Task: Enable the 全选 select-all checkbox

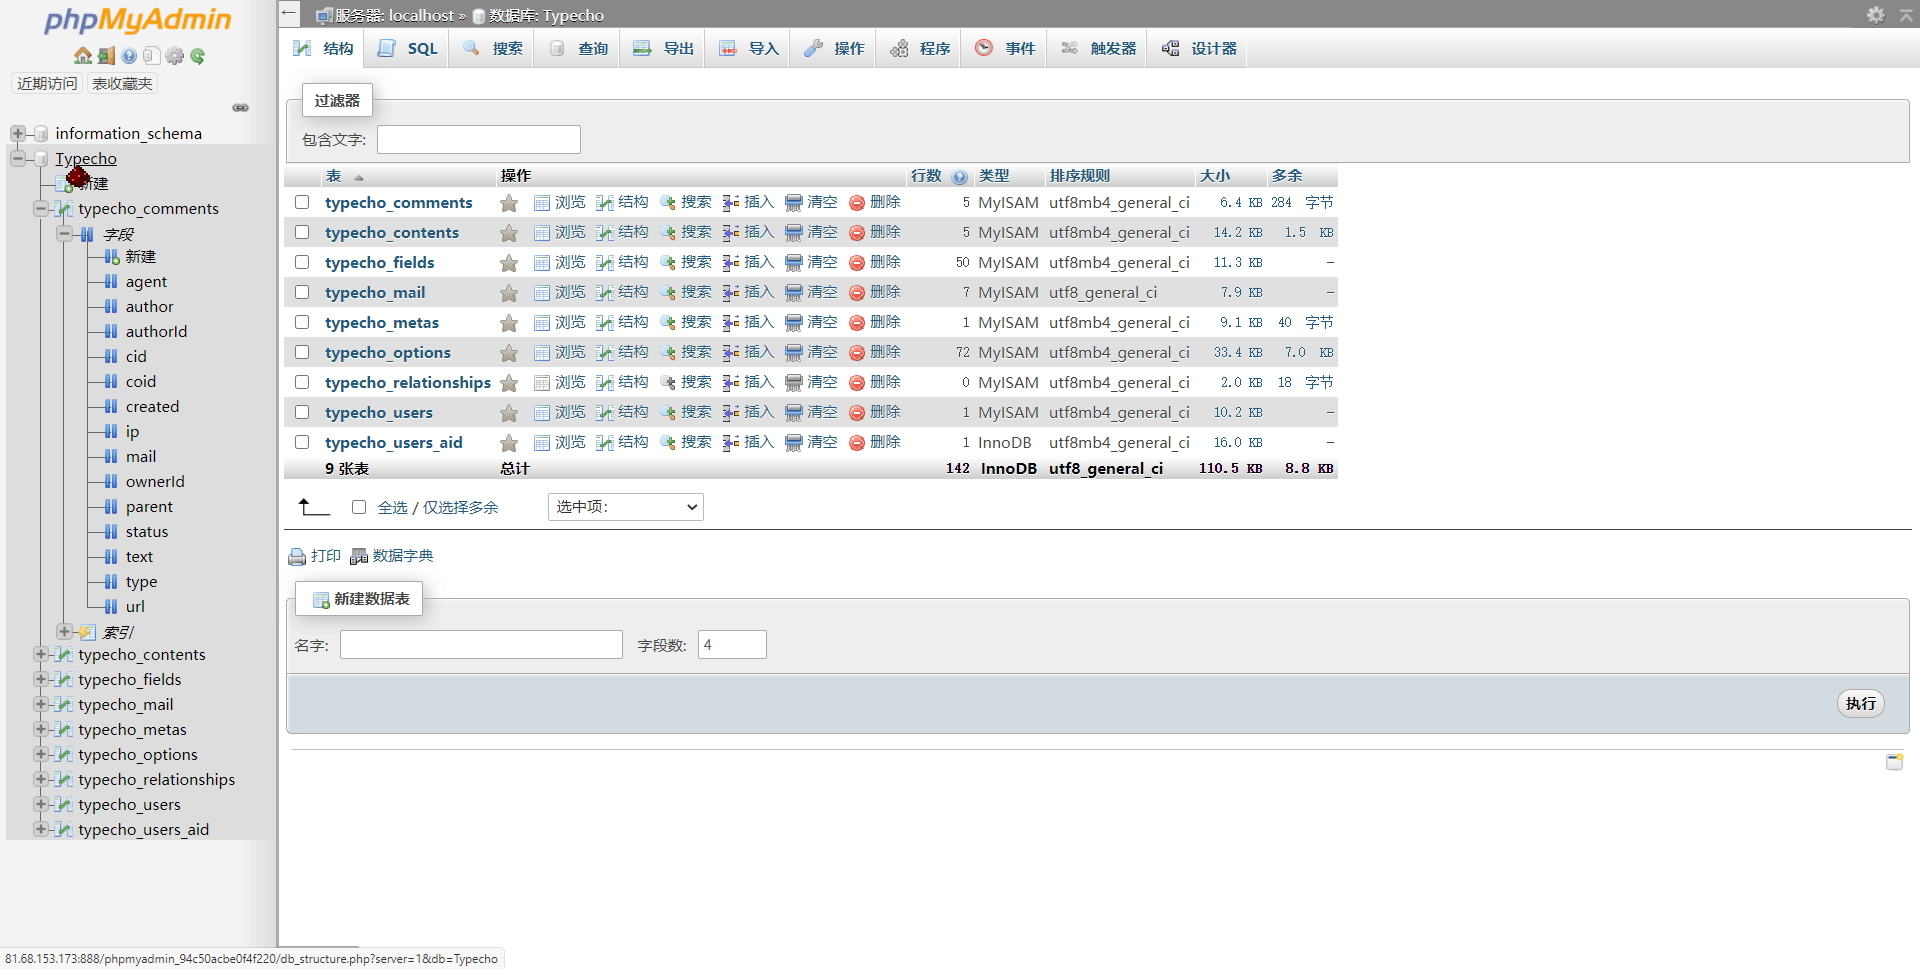Action: [x=359, y=507]
